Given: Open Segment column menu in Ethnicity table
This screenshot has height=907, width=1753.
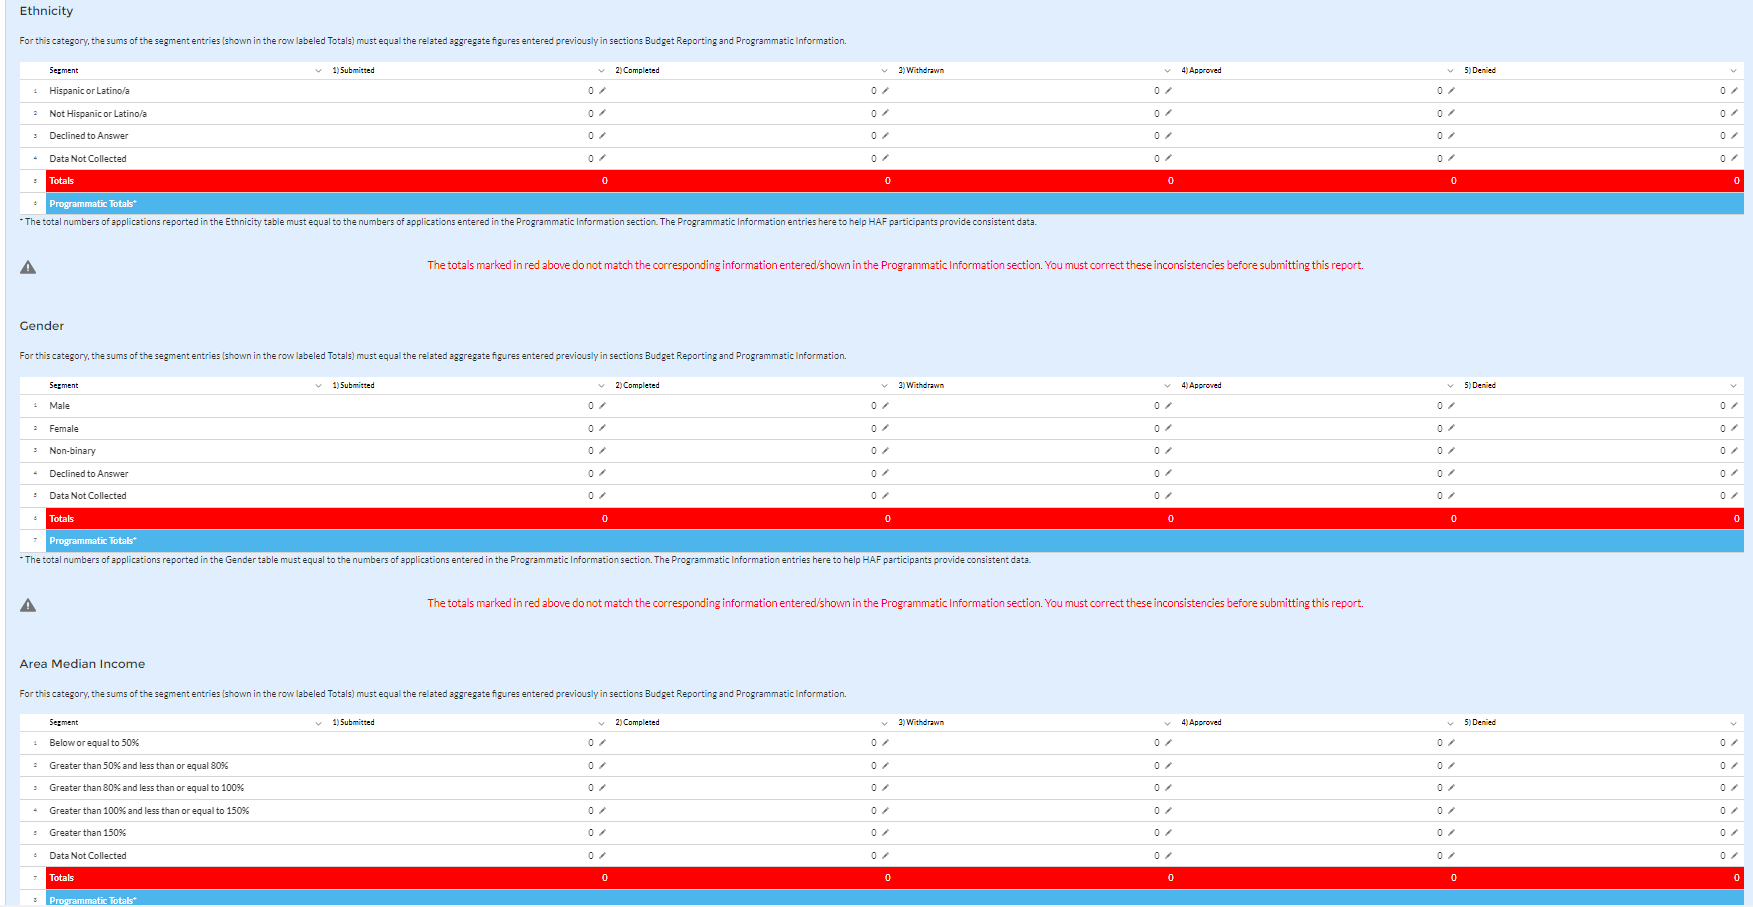Looking at the screenshot, I should tap(318, 71).
